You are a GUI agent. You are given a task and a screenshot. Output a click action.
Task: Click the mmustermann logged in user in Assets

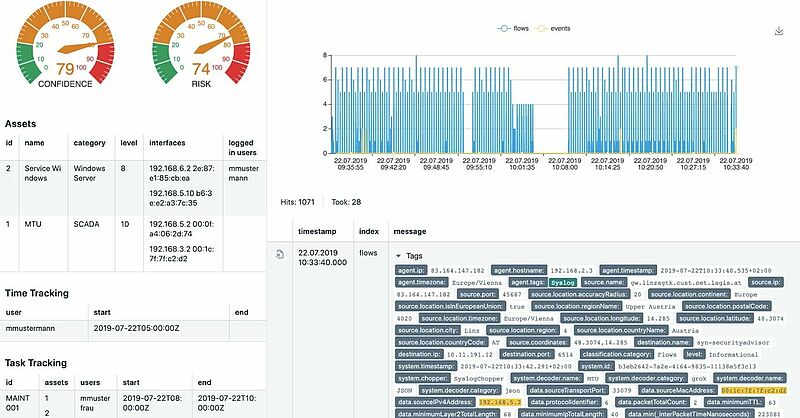click(243, 173)
